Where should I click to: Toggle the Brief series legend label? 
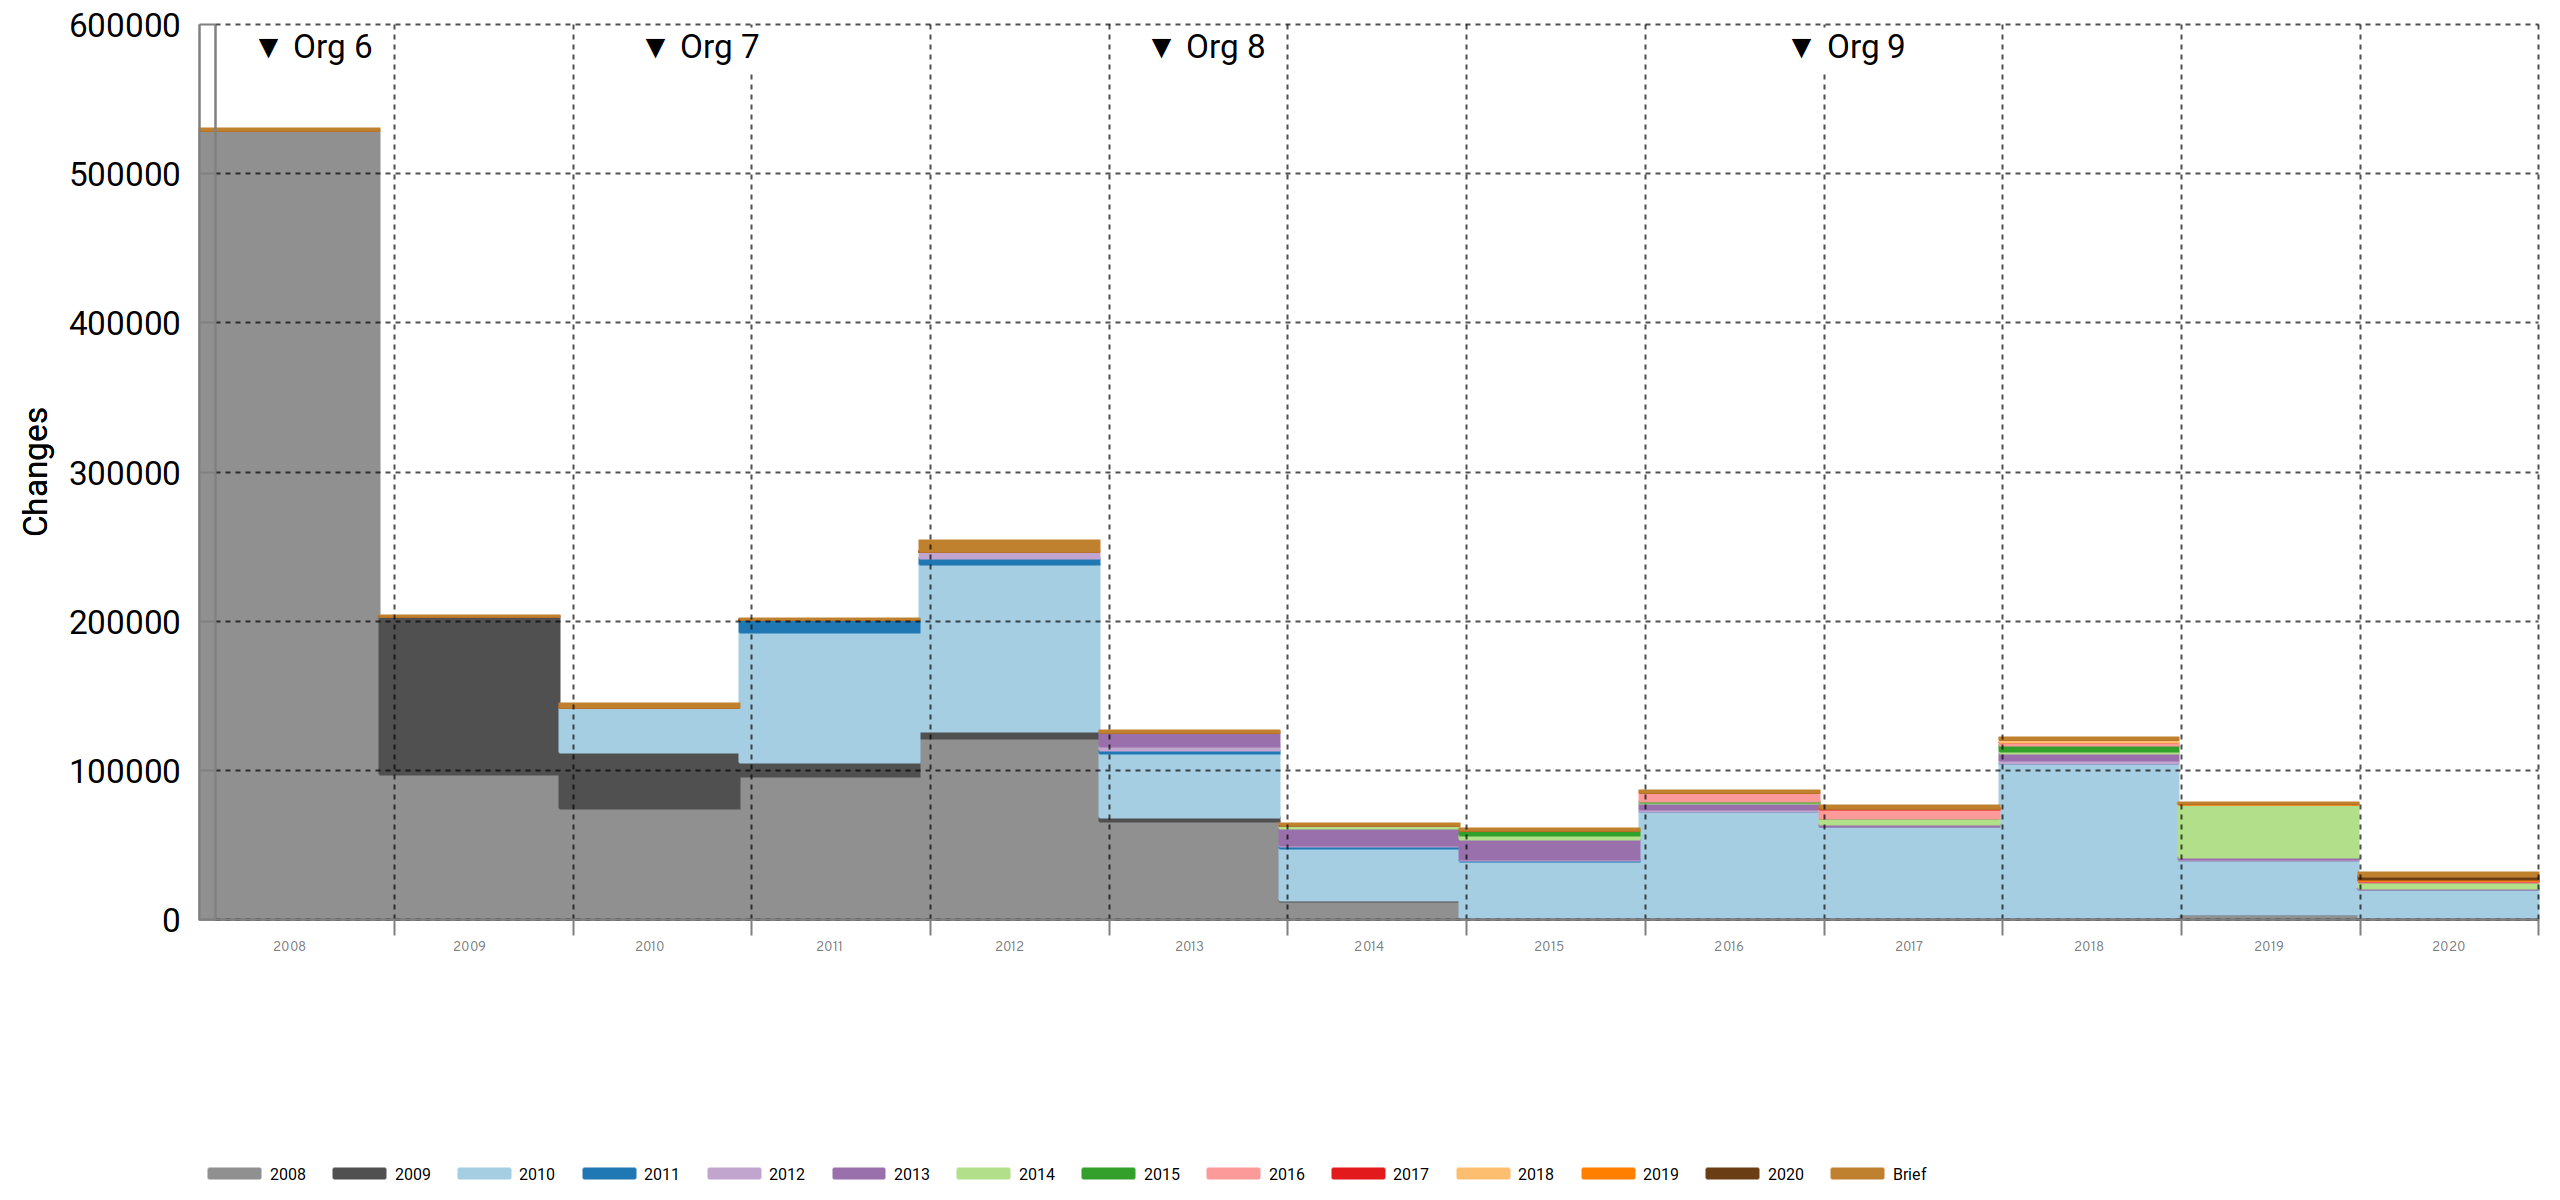(1909, 1174)
